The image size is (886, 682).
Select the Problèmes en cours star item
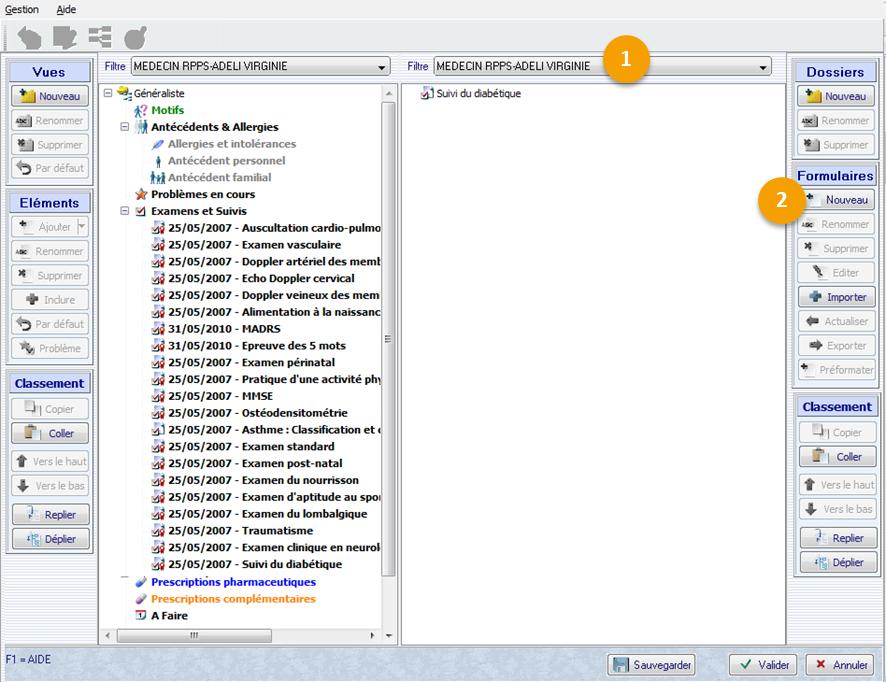[x=202, y=194]
